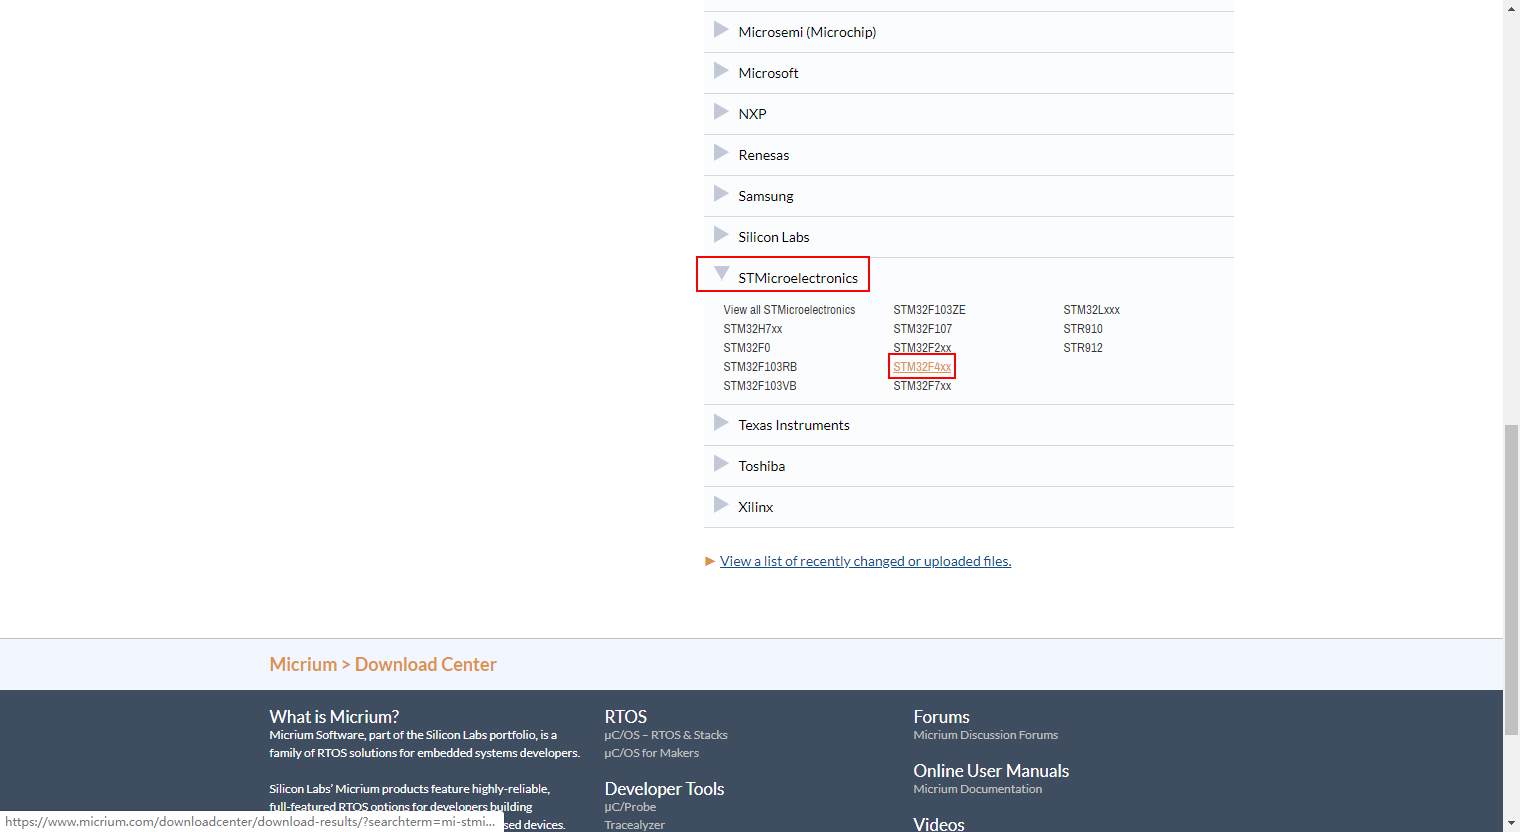Open Xilinx vendor heading
This screenshot has height=832, width=1520.
click(x=755, y=507)
